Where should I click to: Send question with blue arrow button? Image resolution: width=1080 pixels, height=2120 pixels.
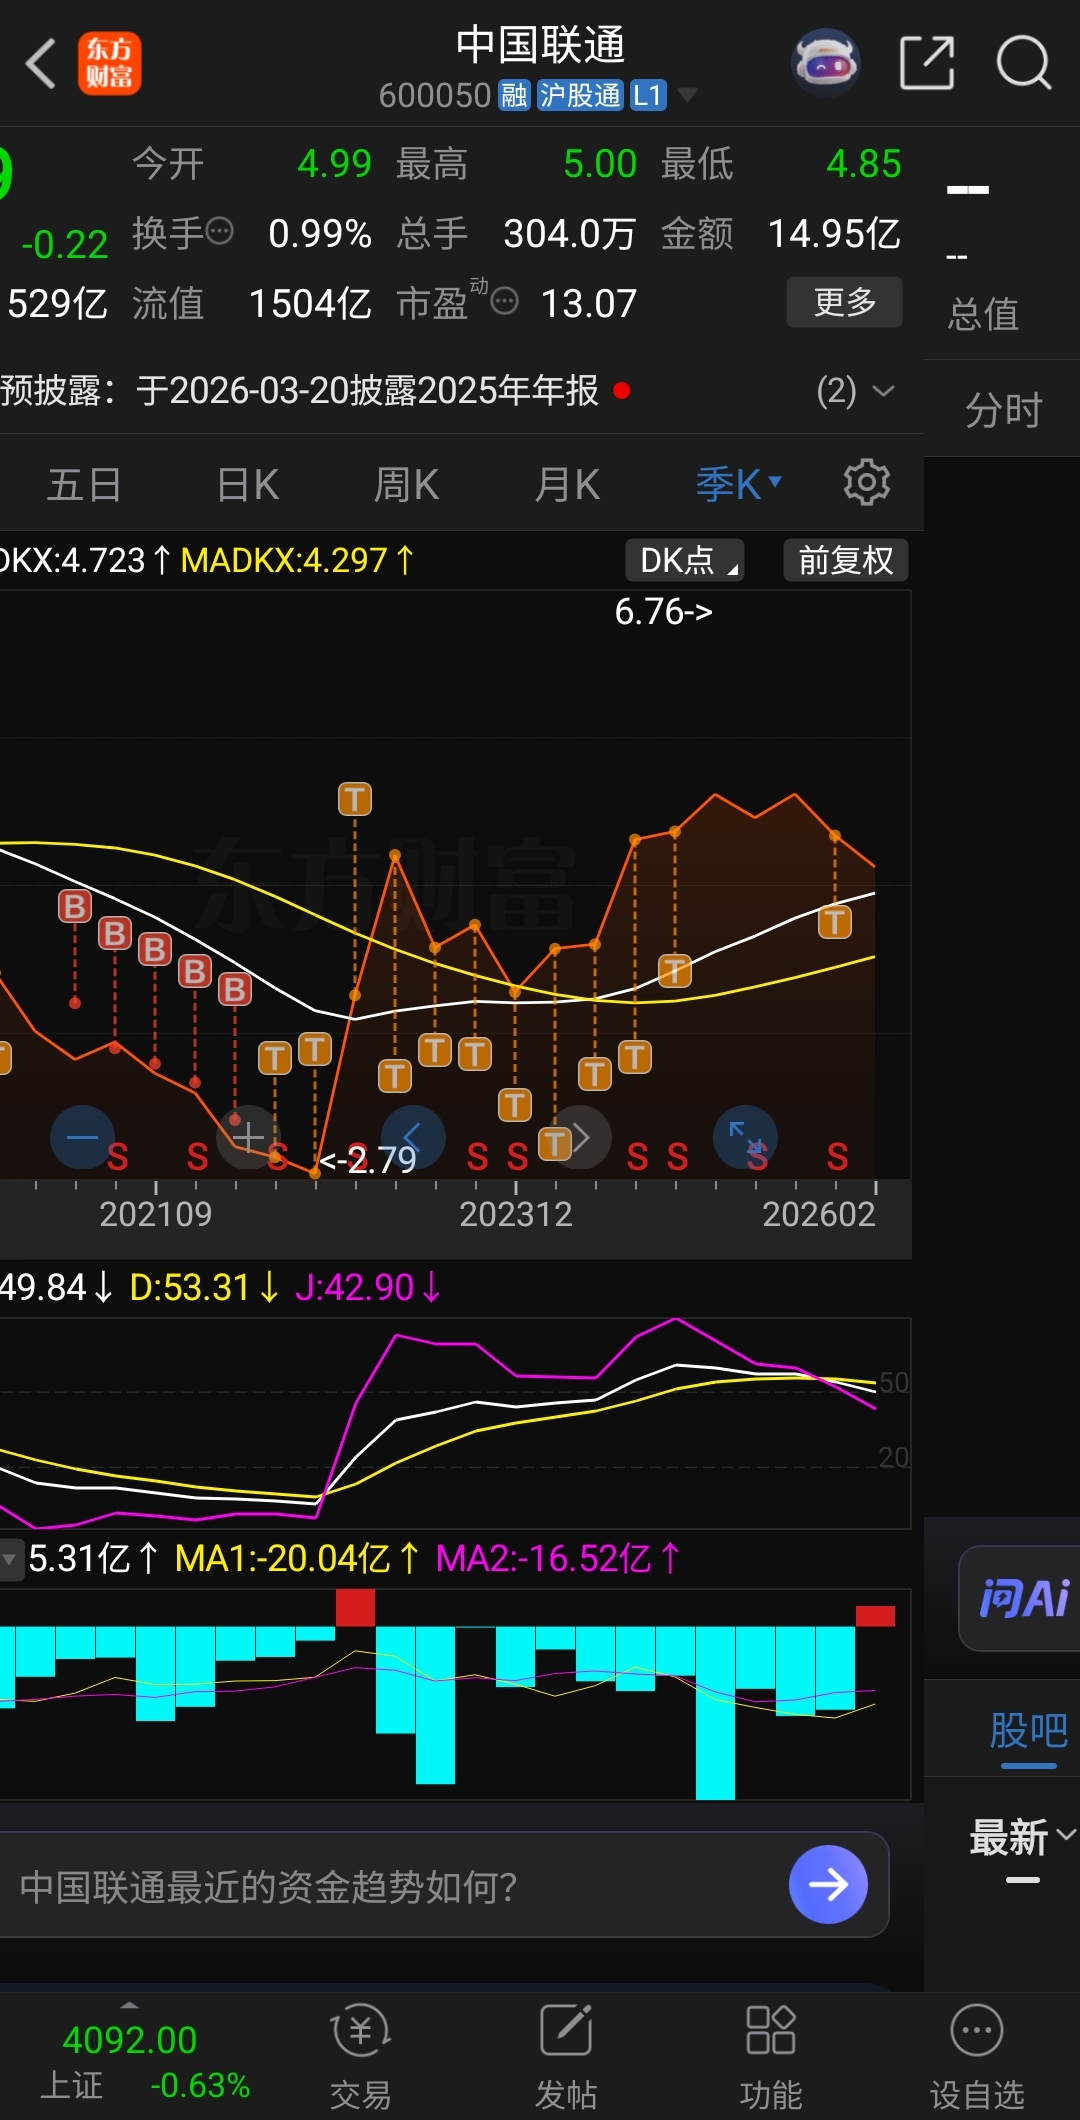(x=828, y=1885)
